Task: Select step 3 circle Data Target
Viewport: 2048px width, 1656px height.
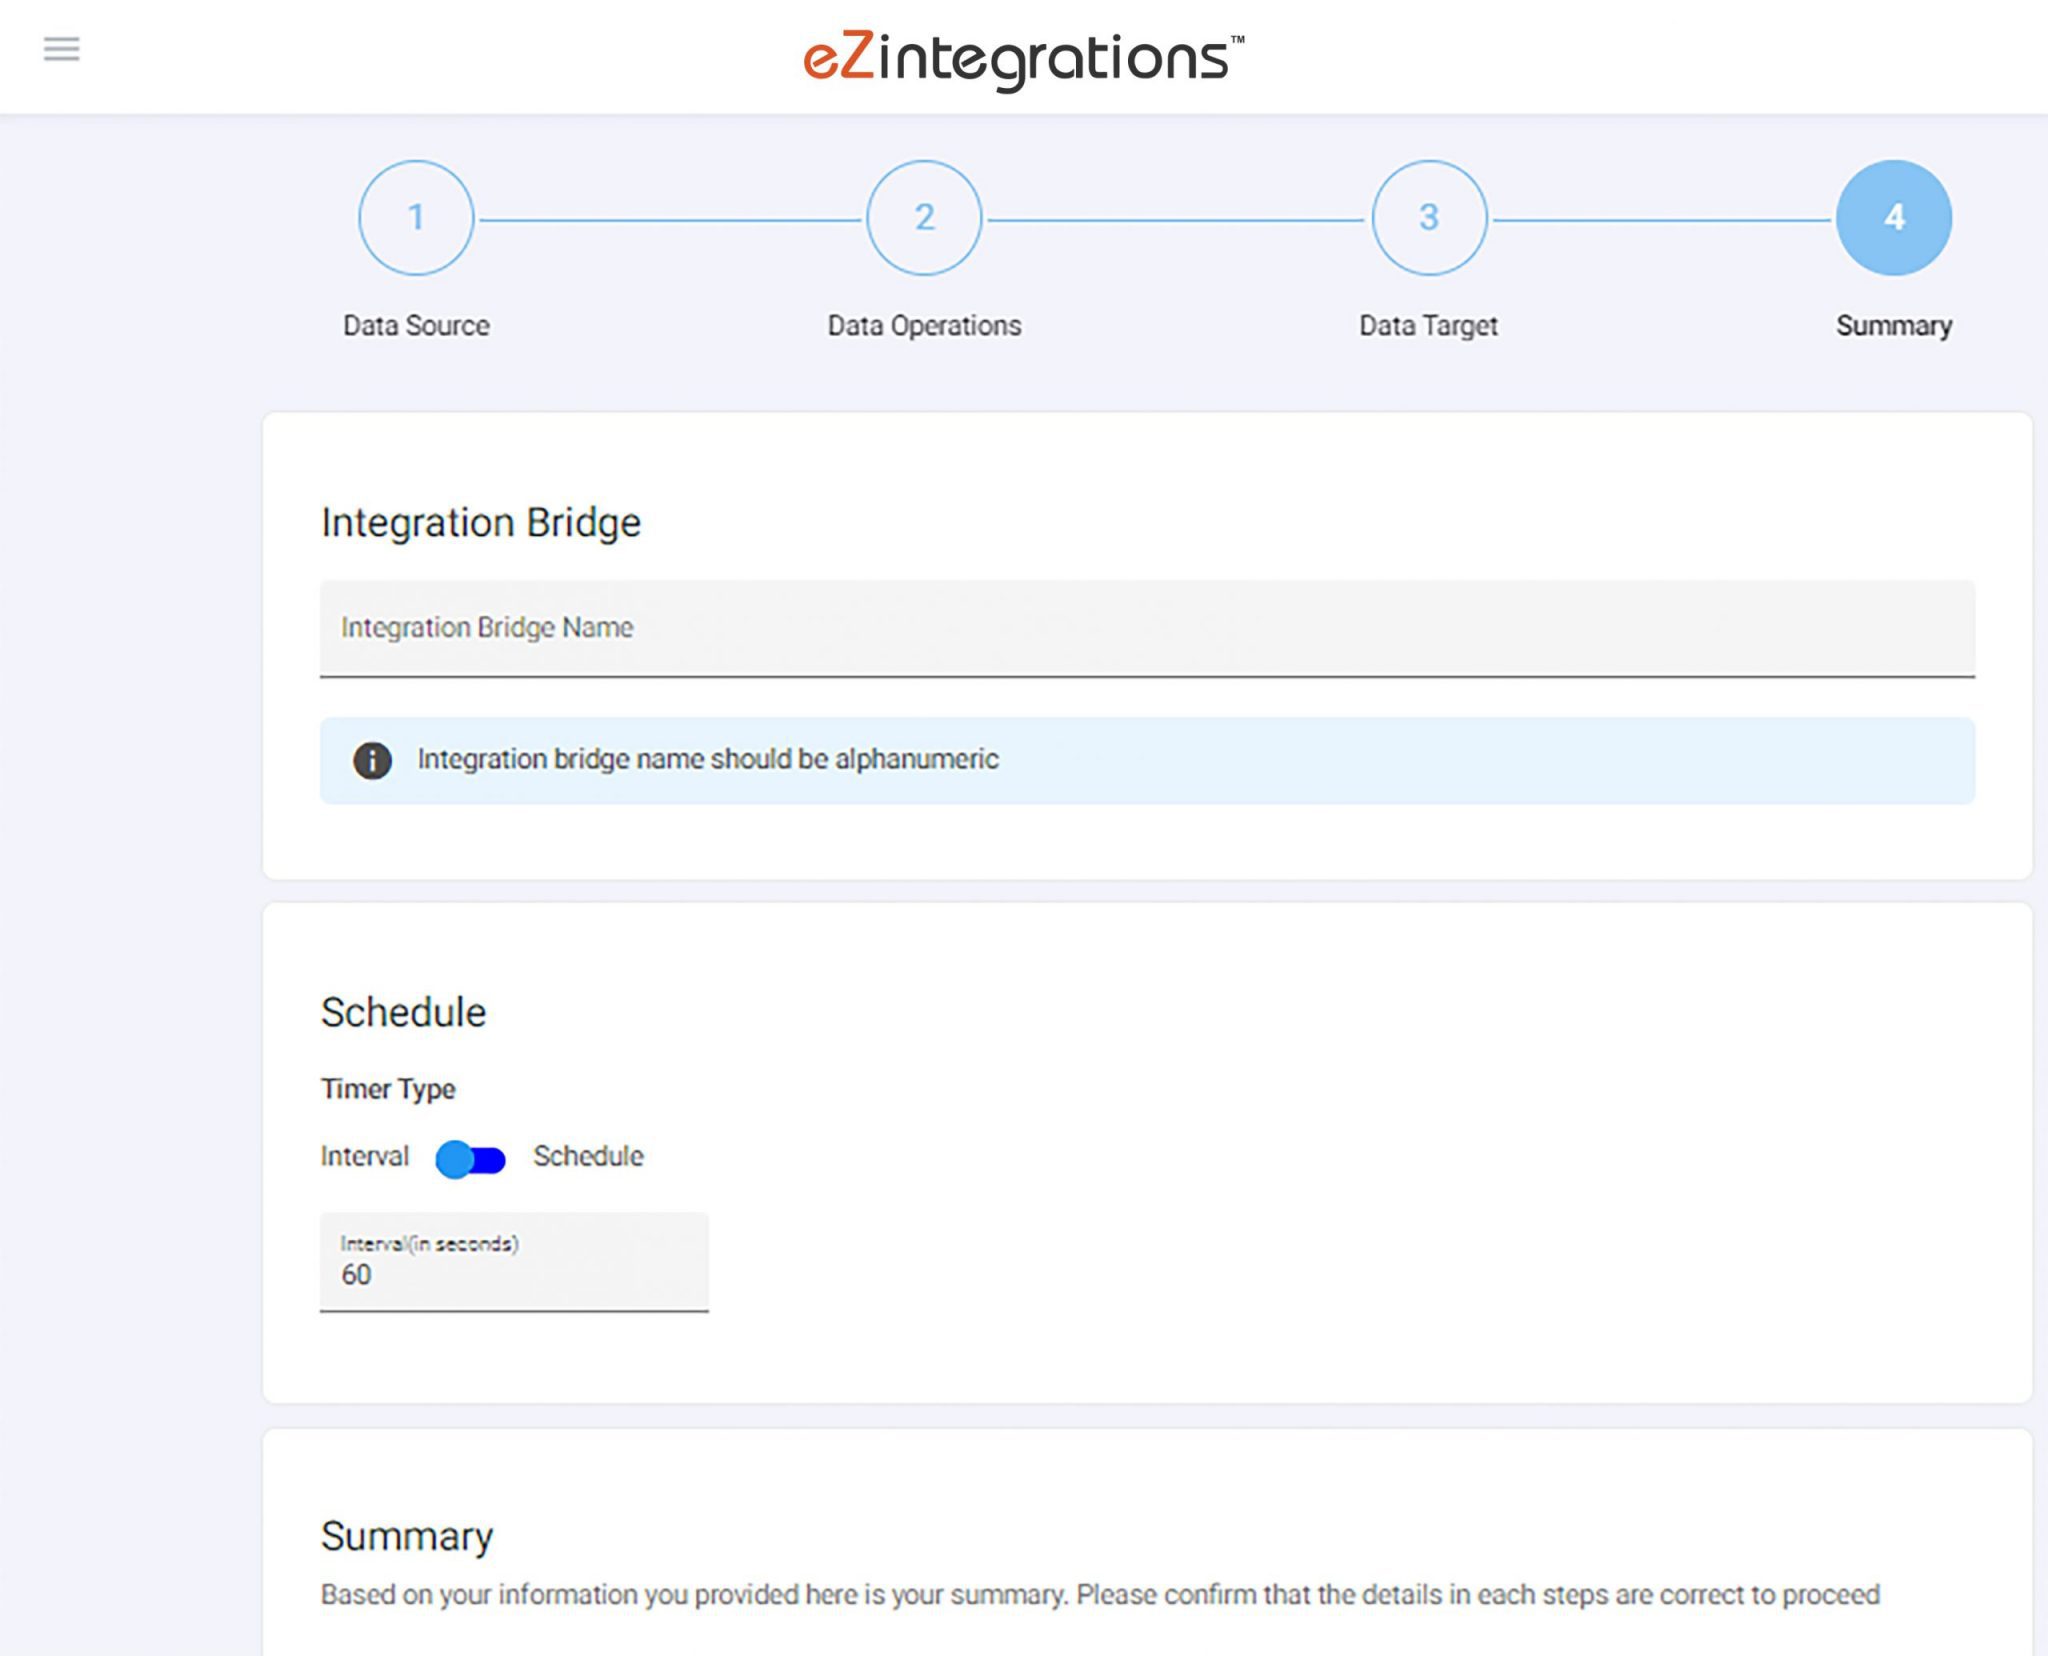Action: pyautogui.click(x=1430, y=219)
